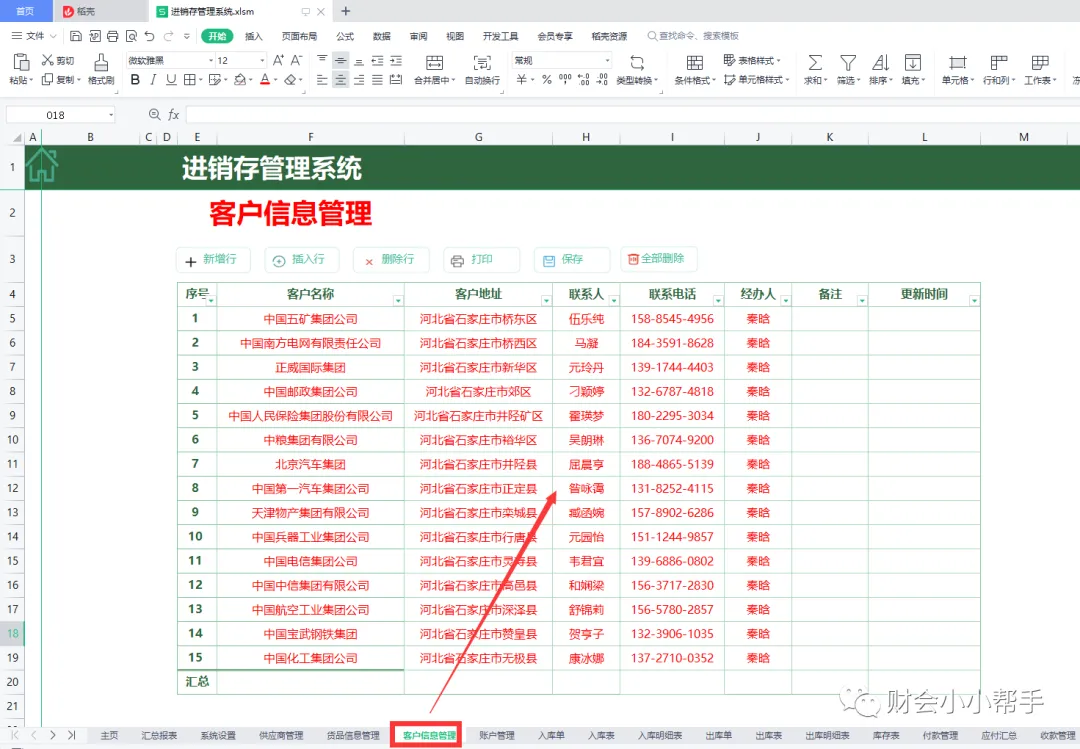
Task: Open filter dropdown on 更新时间 column
Action: (974, 300)
